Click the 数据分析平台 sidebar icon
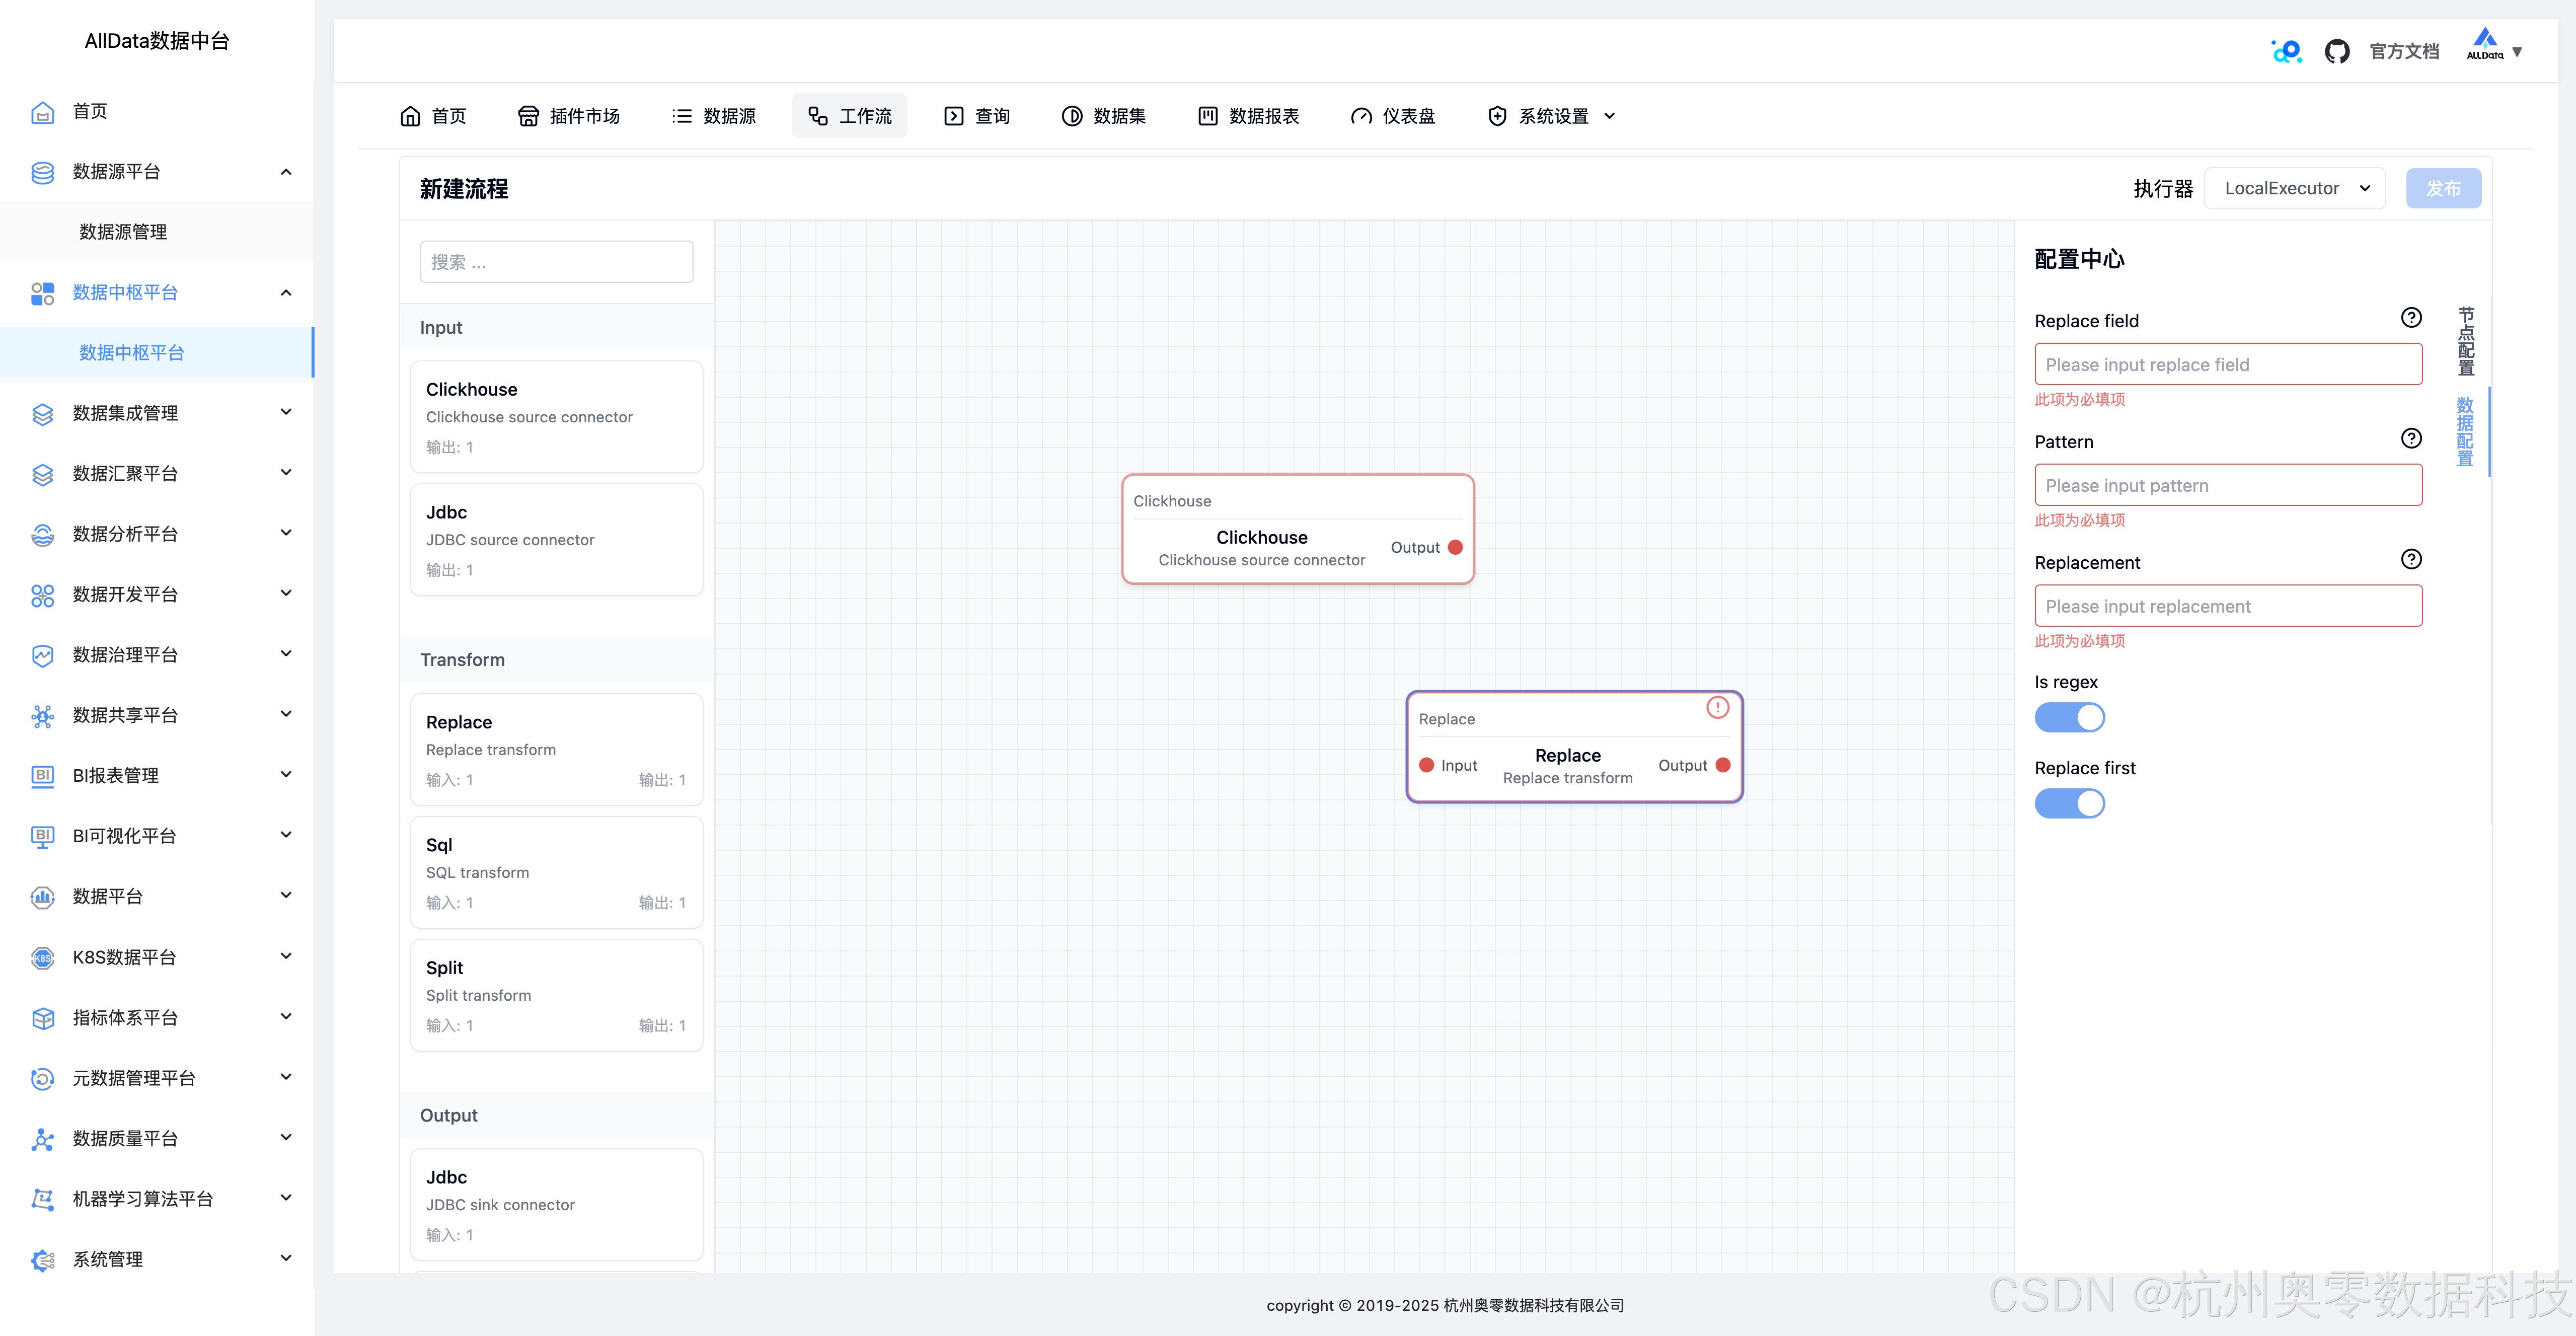This screenshot has width=2576, height=1336. (42, 534)
